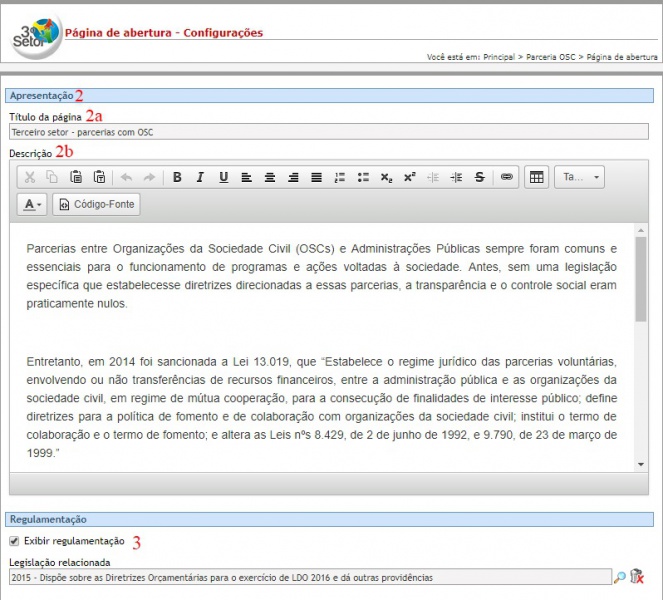The width and height of the screenshot is (663, 600).
Task: Toggle italic formatting
Action: (200, 177)
